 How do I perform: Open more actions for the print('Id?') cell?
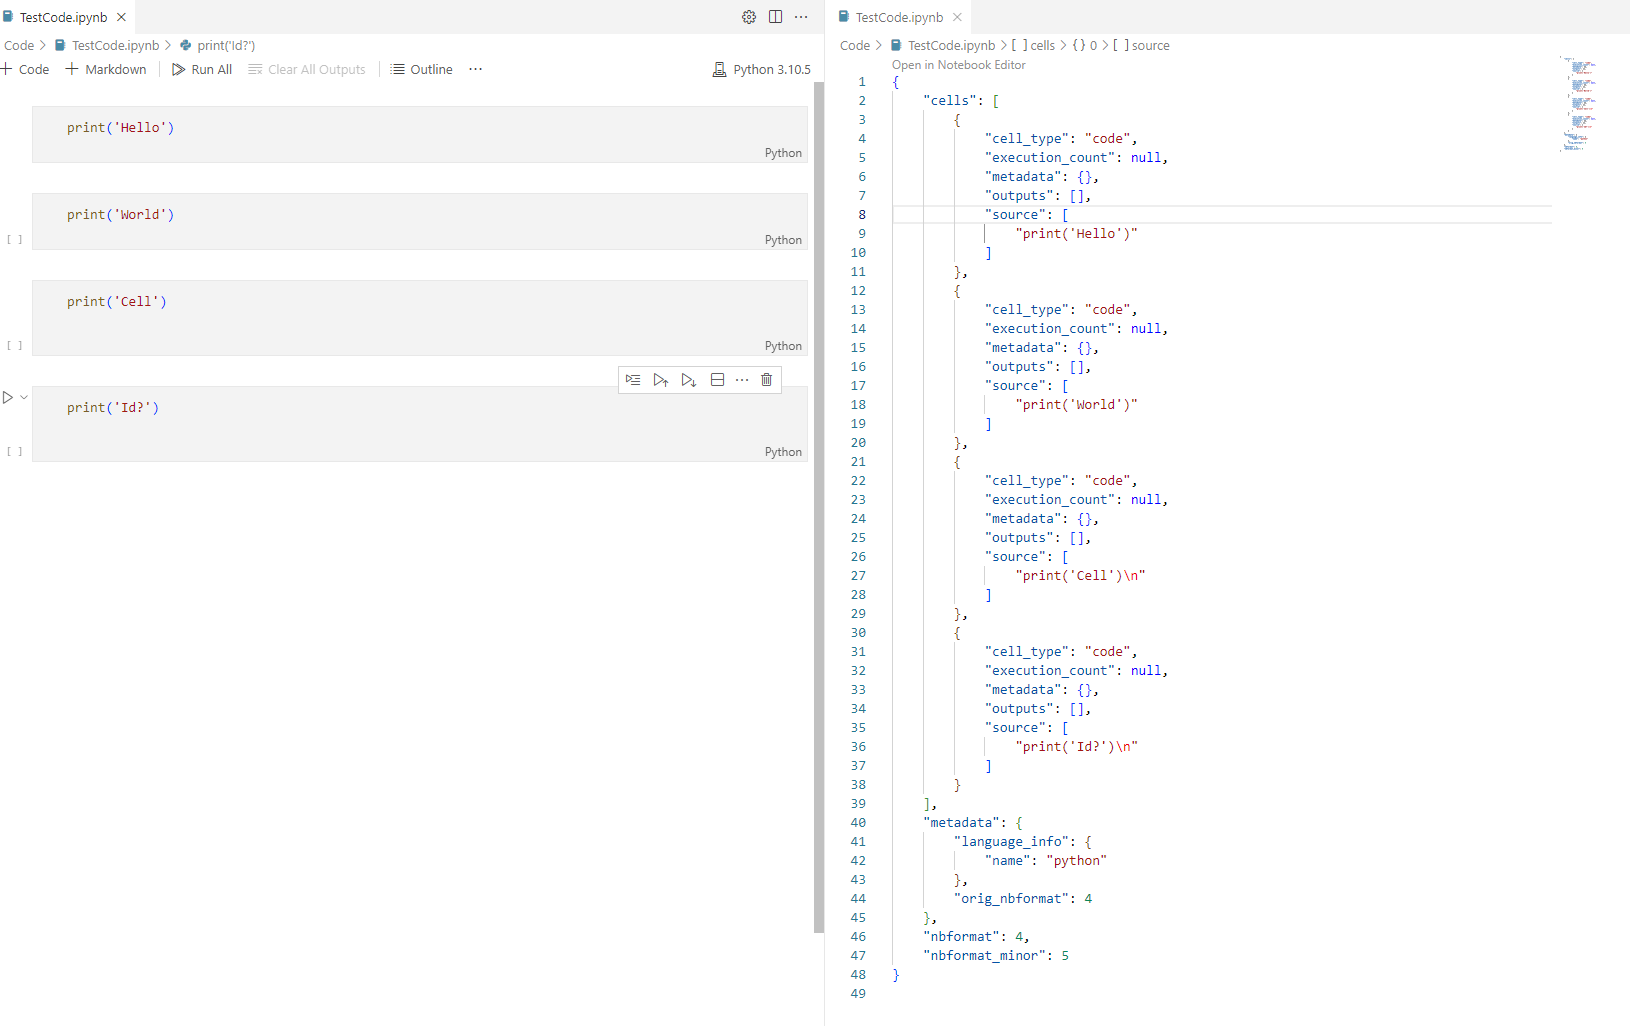tap(741, 379)
